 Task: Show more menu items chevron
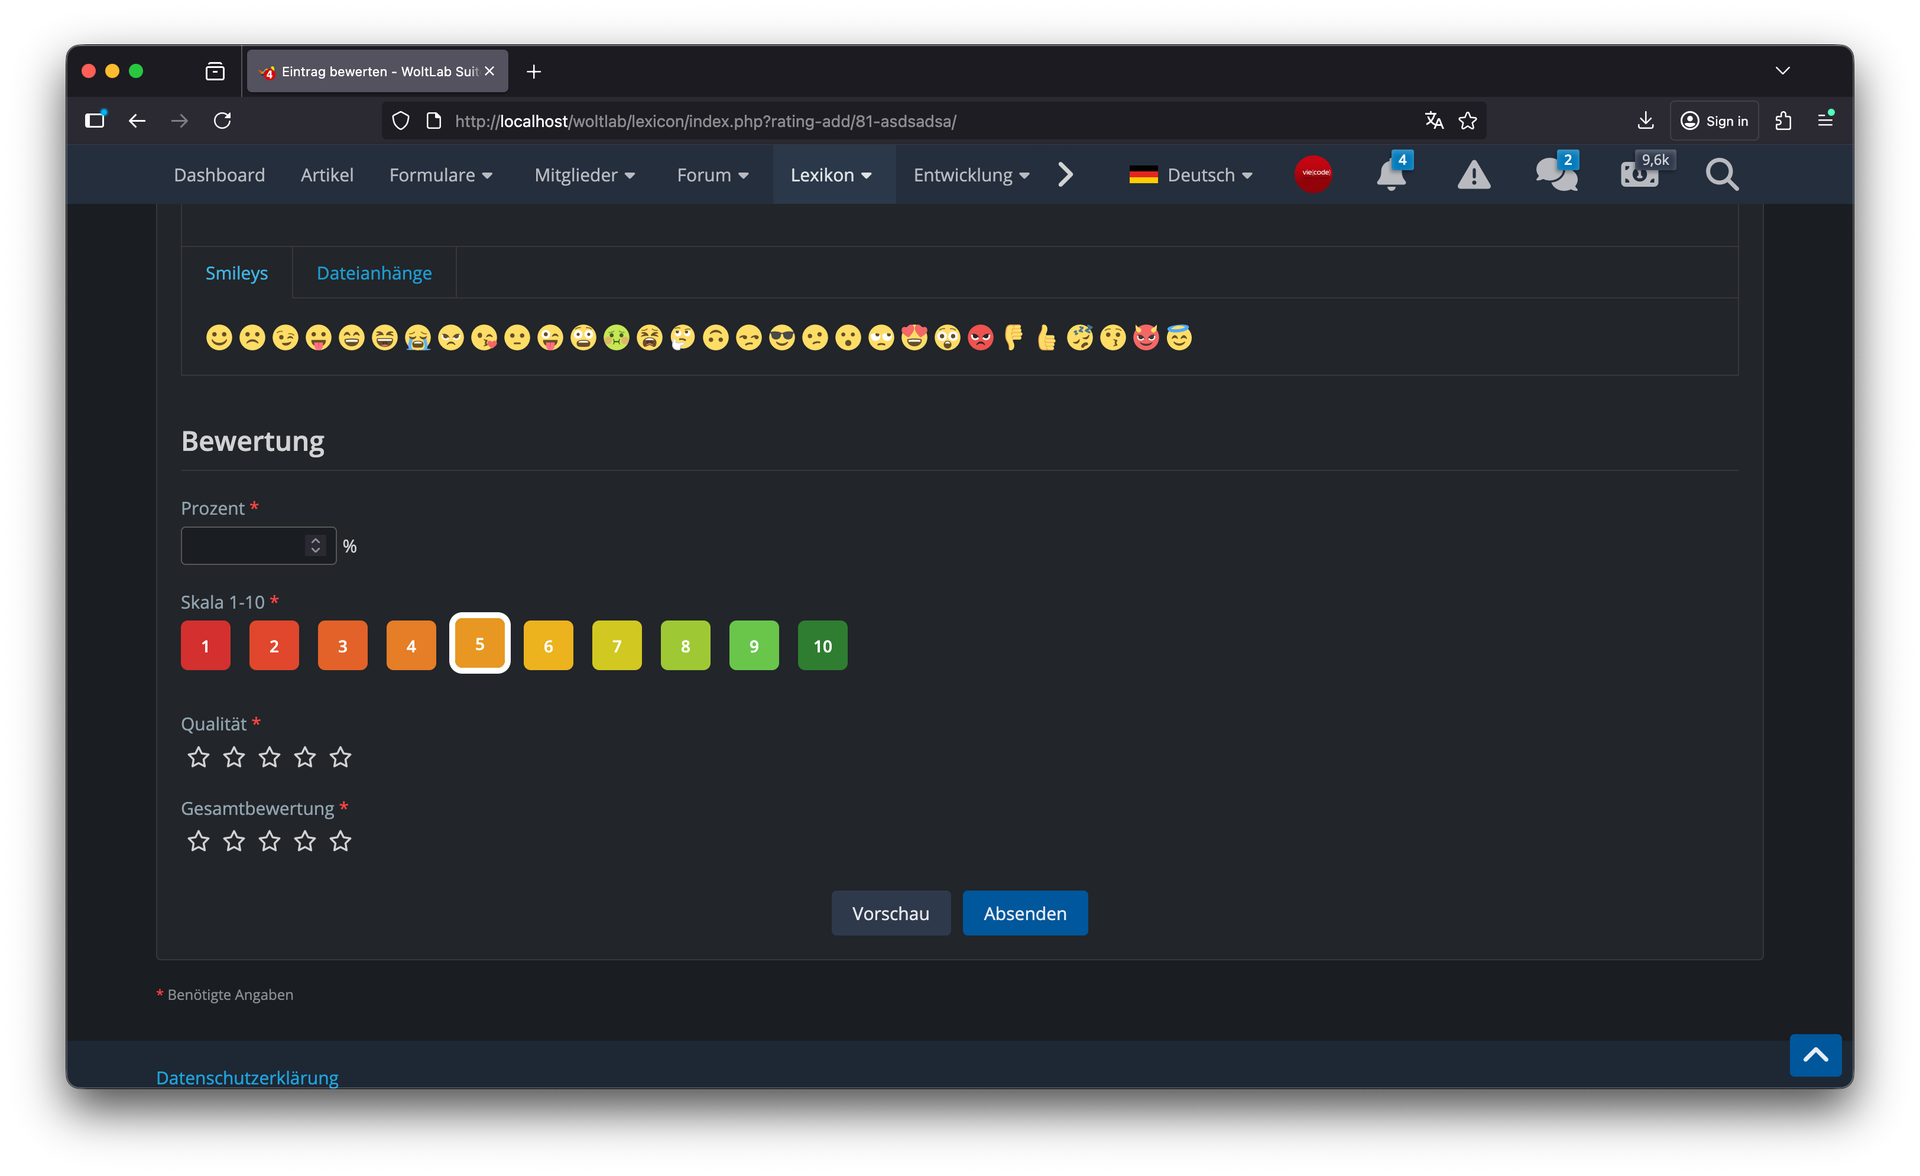click(x=1065, y=175)
